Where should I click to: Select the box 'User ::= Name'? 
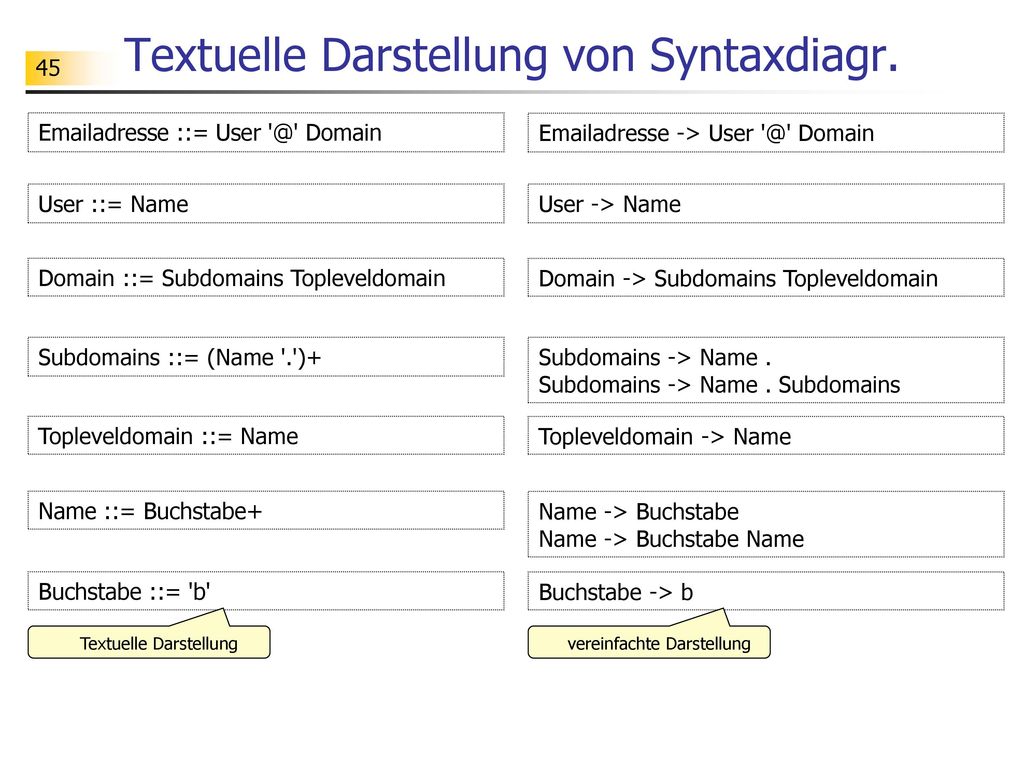point(266,204)
